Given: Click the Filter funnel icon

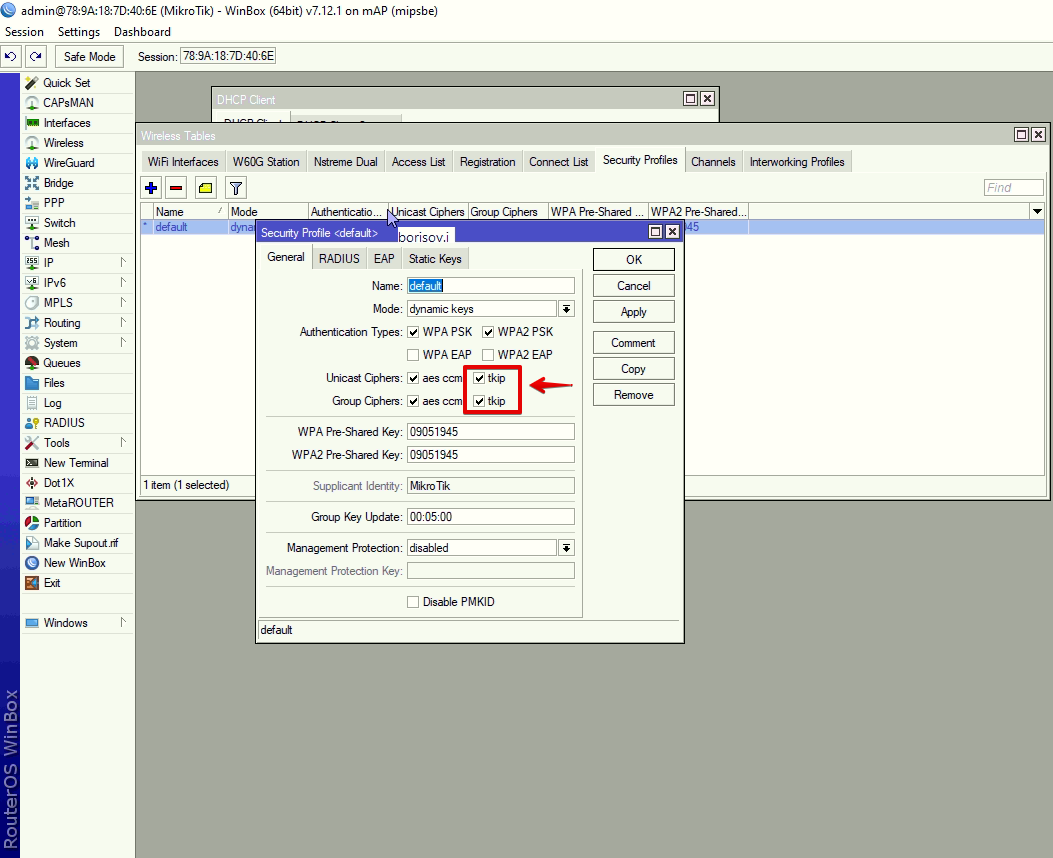Looking at the screenshot, I should (235, 187).
